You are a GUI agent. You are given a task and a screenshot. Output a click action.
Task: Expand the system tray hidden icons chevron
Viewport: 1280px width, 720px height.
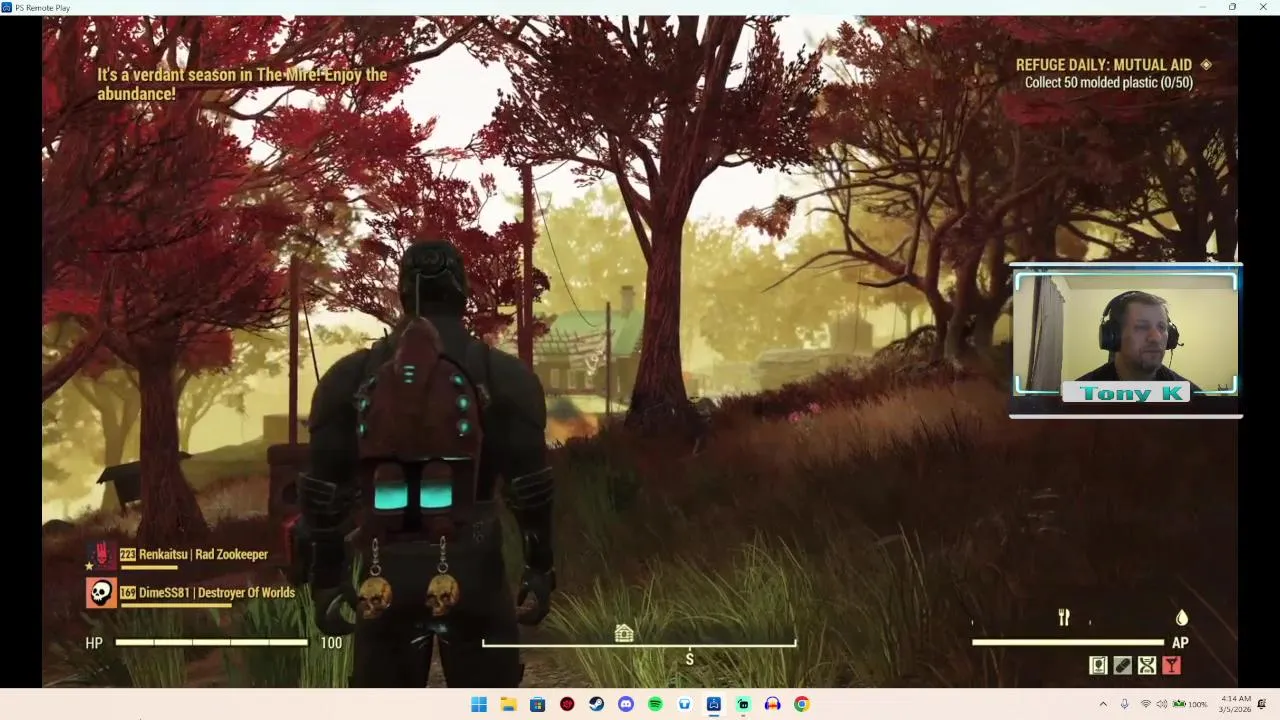click(x=1103, y=704)
